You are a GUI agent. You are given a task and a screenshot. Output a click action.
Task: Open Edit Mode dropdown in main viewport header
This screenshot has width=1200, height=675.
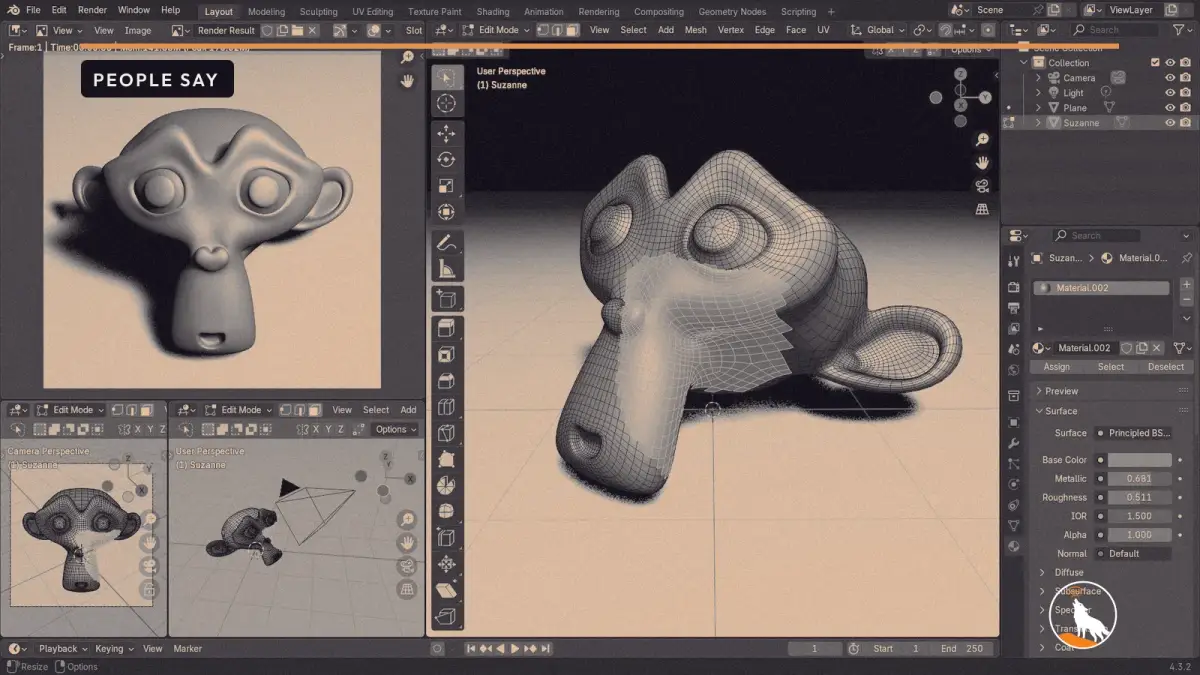click(497, 30)
